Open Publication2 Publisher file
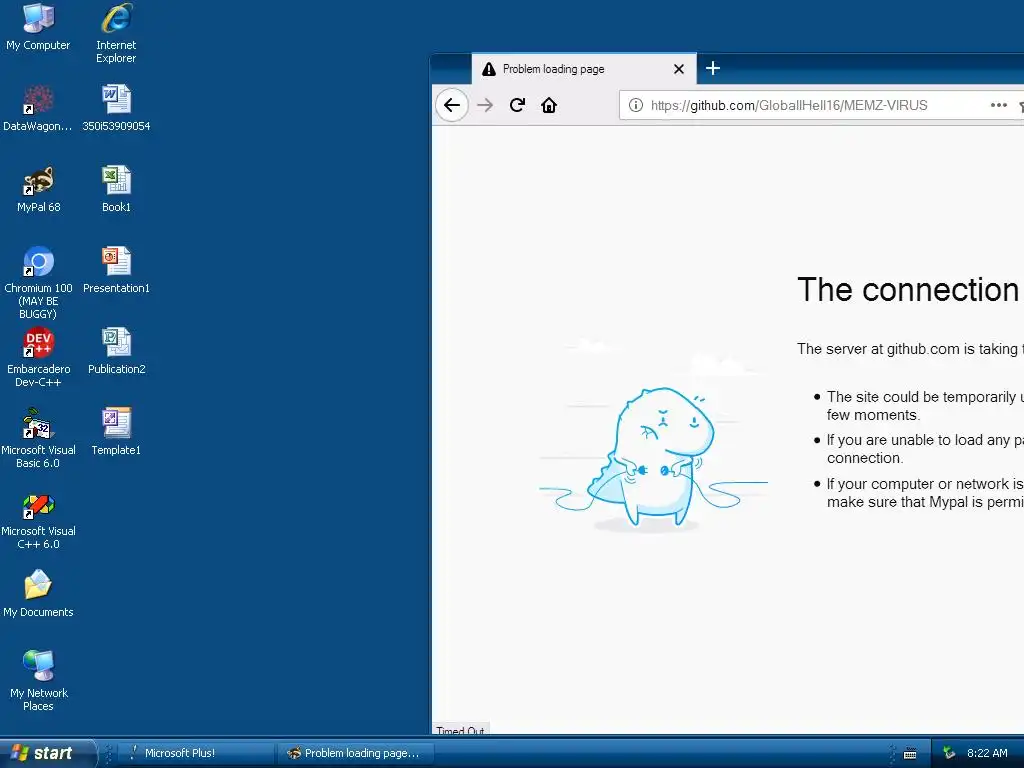Screen dimensions: 1024x768 116,351
